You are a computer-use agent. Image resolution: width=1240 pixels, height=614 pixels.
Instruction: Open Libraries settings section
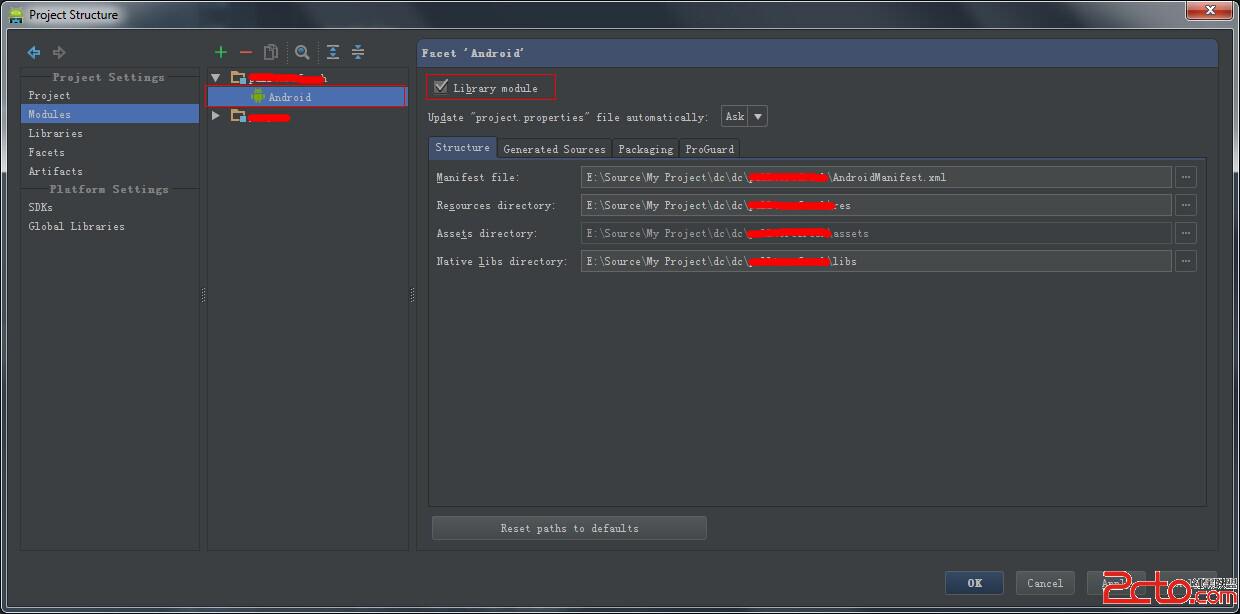click(x=55, y=133)
